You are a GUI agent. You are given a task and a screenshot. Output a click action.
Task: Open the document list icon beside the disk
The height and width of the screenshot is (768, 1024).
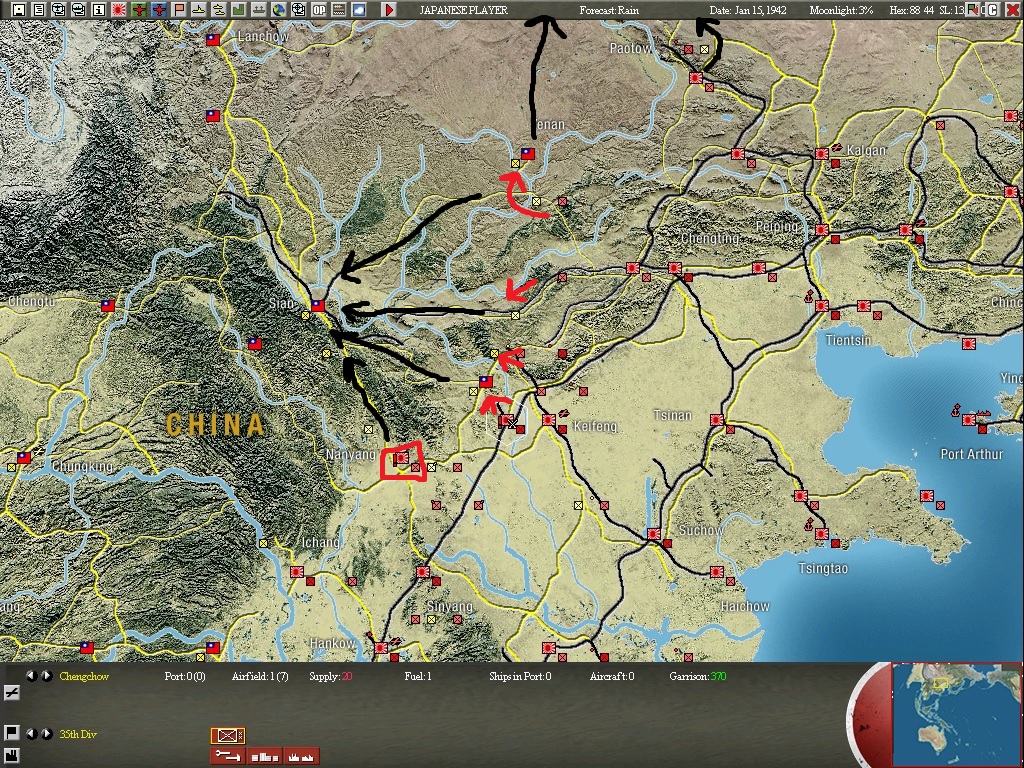[x=39, y=10]
